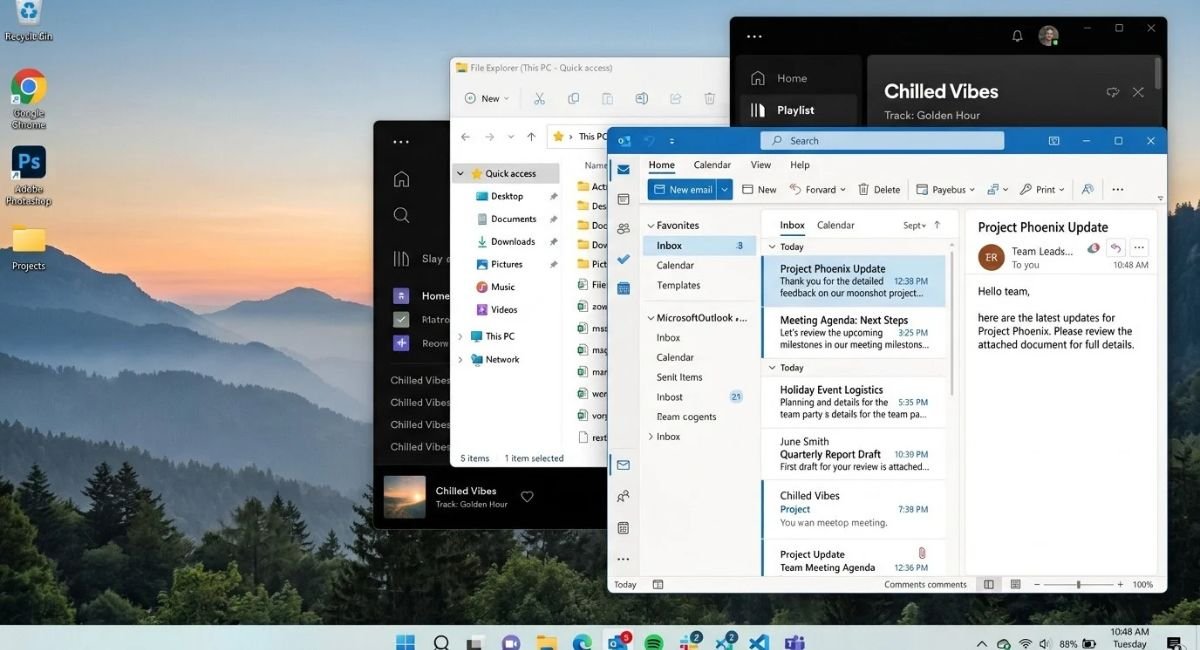Screen dimensions: 1200x650
Task: Expand This PC in File Explorer's tree
Action: (461, 336)
